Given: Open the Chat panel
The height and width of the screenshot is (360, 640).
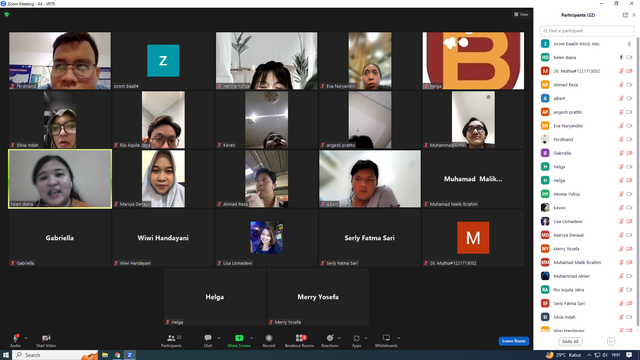Looking at the screenshot, I should pyautogui.click(x=208, y=340).
